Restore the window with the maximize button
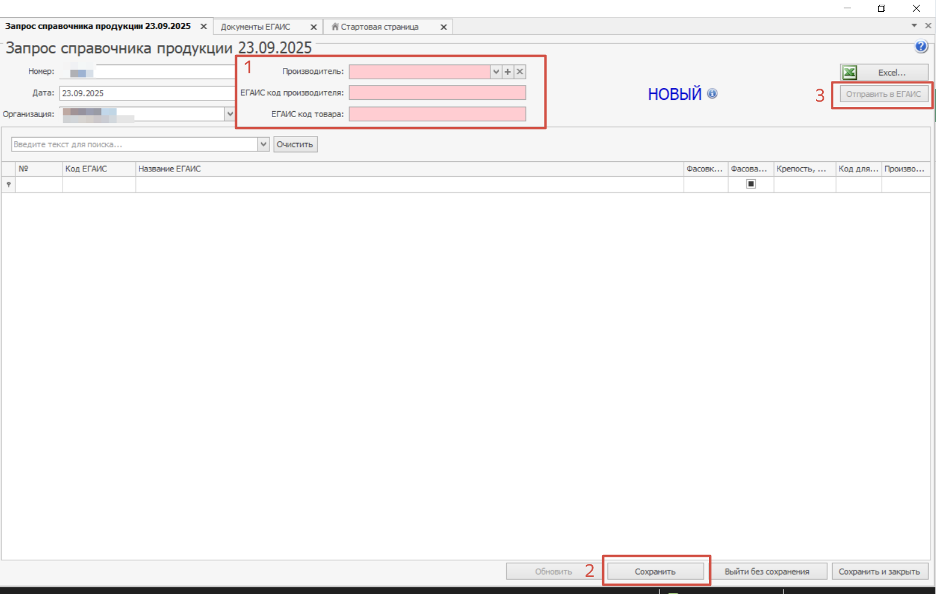This screenshot has width=936, height=594. [x=881, y=8]
